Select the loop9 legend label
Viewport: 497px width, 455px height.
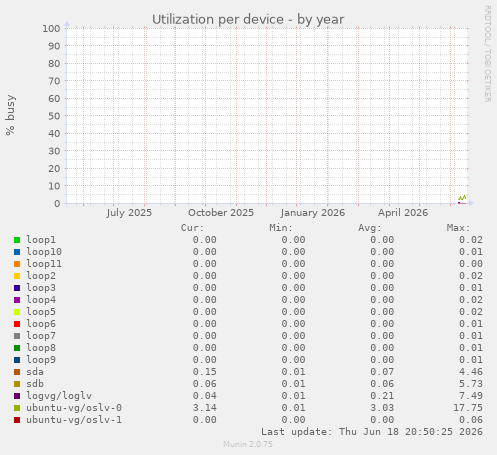[41, 360]
